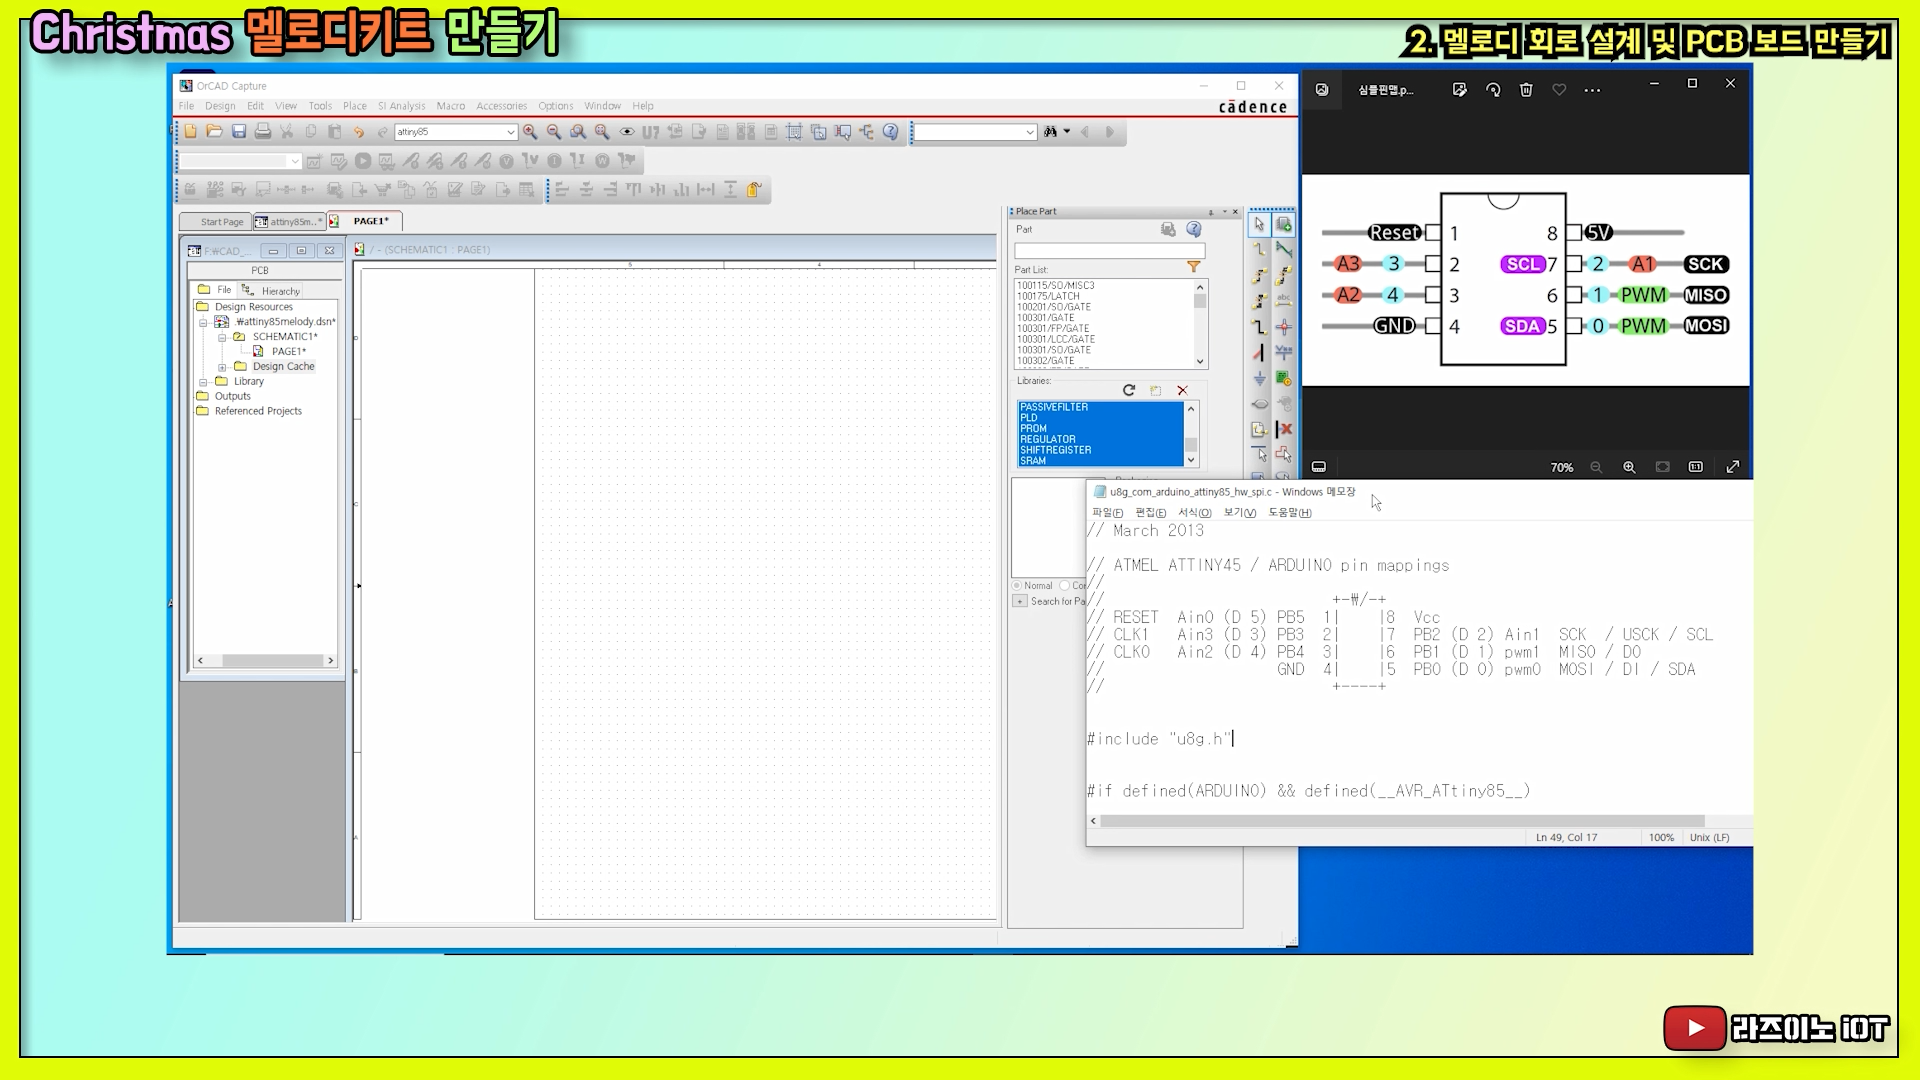Select the Normal radio button
Viewport: 1920px width, 1080px height.
coord(1017,586)
